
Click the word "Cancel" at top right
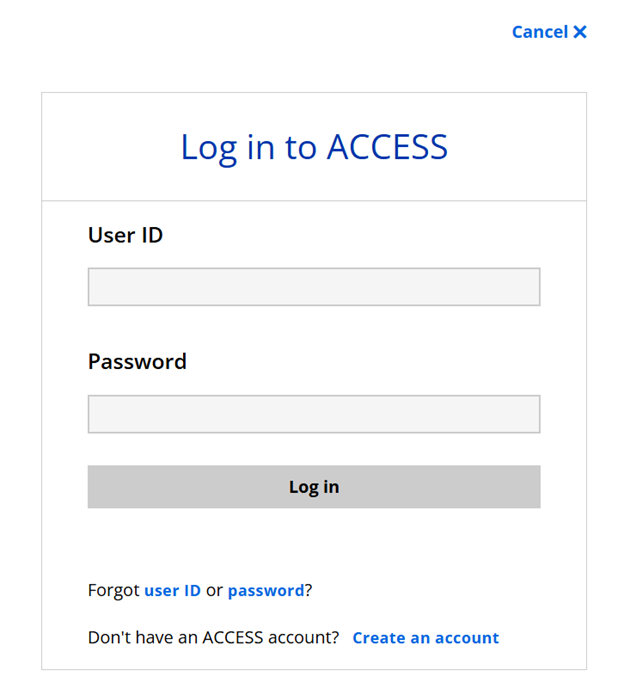[540, 32]
